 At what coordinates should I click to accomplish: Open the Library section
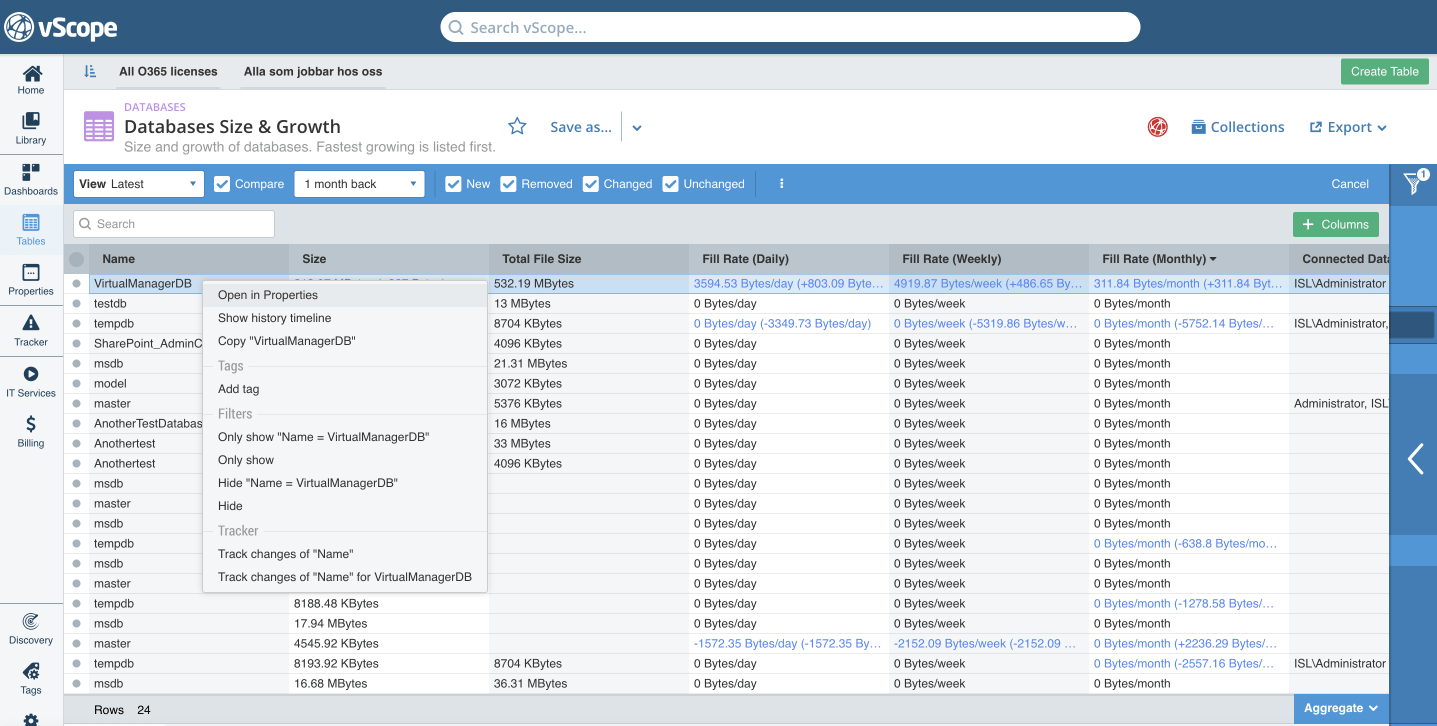[x=31, y=129]
